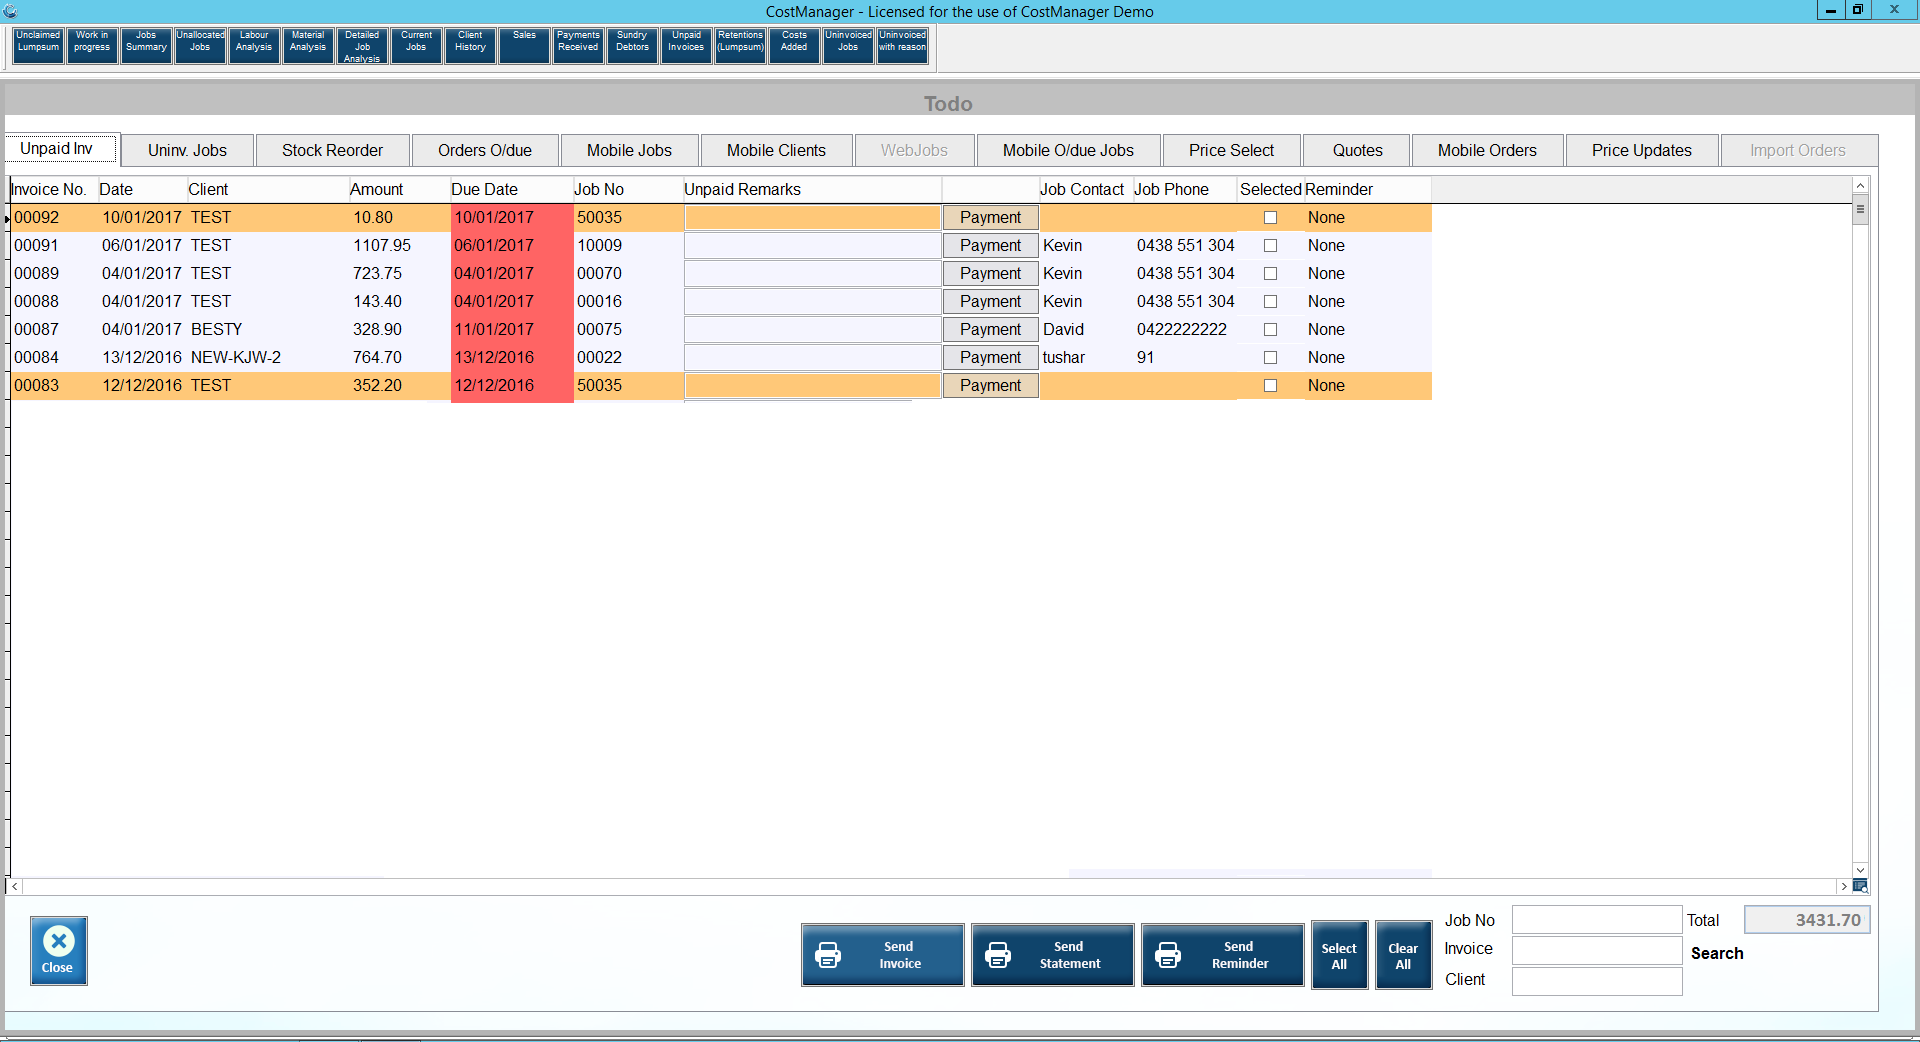Open the Labour Analysis report

point(254,46)
